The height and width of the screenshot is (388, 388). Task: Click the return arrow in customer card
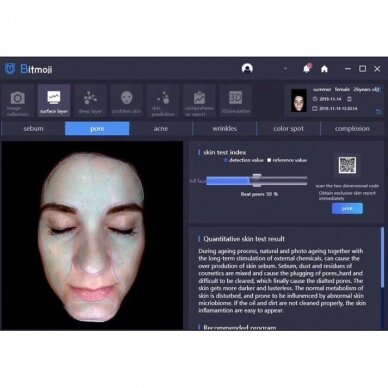coord(378,112)
